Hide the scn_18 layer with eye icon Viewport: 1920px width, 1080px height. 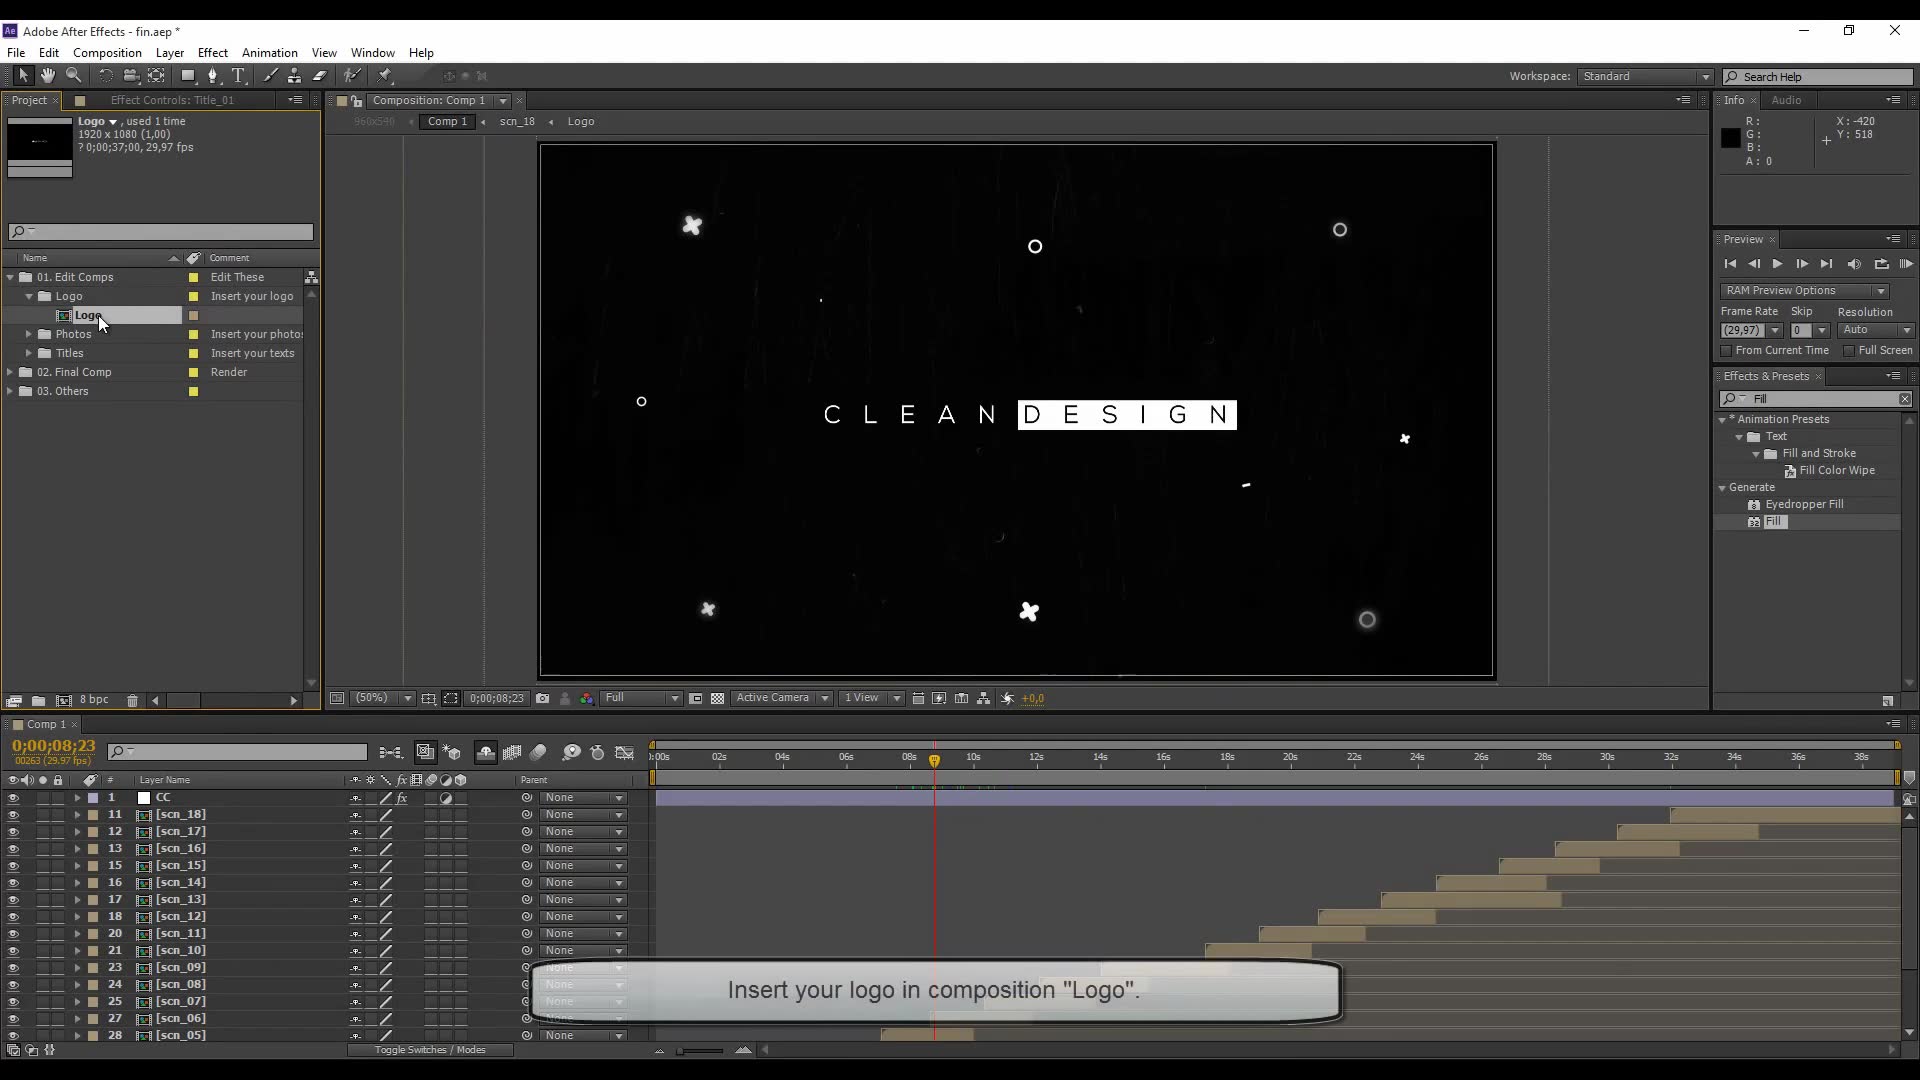coord(13,815)
